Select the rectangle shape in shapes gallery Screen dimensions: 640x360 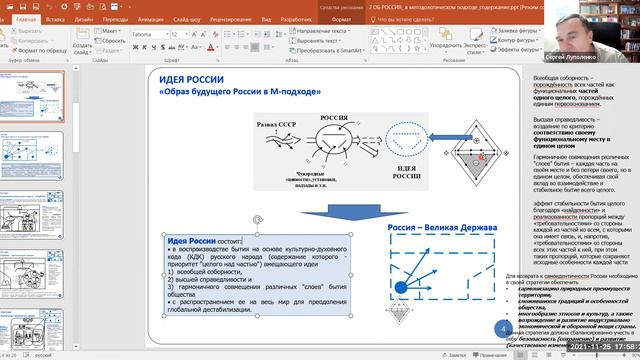coord(400,31)
